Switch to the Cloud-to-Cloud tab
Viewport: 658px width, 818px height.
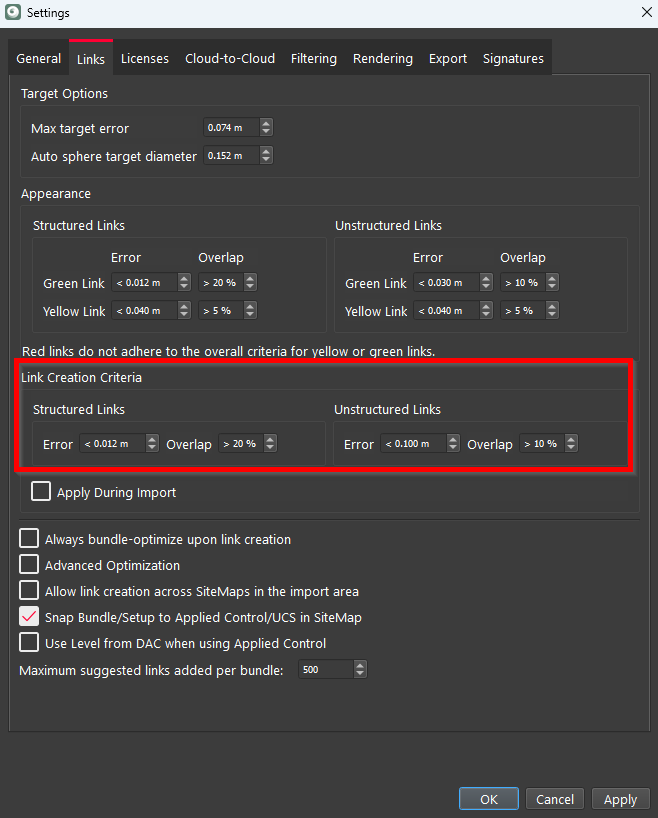[230, 59]
